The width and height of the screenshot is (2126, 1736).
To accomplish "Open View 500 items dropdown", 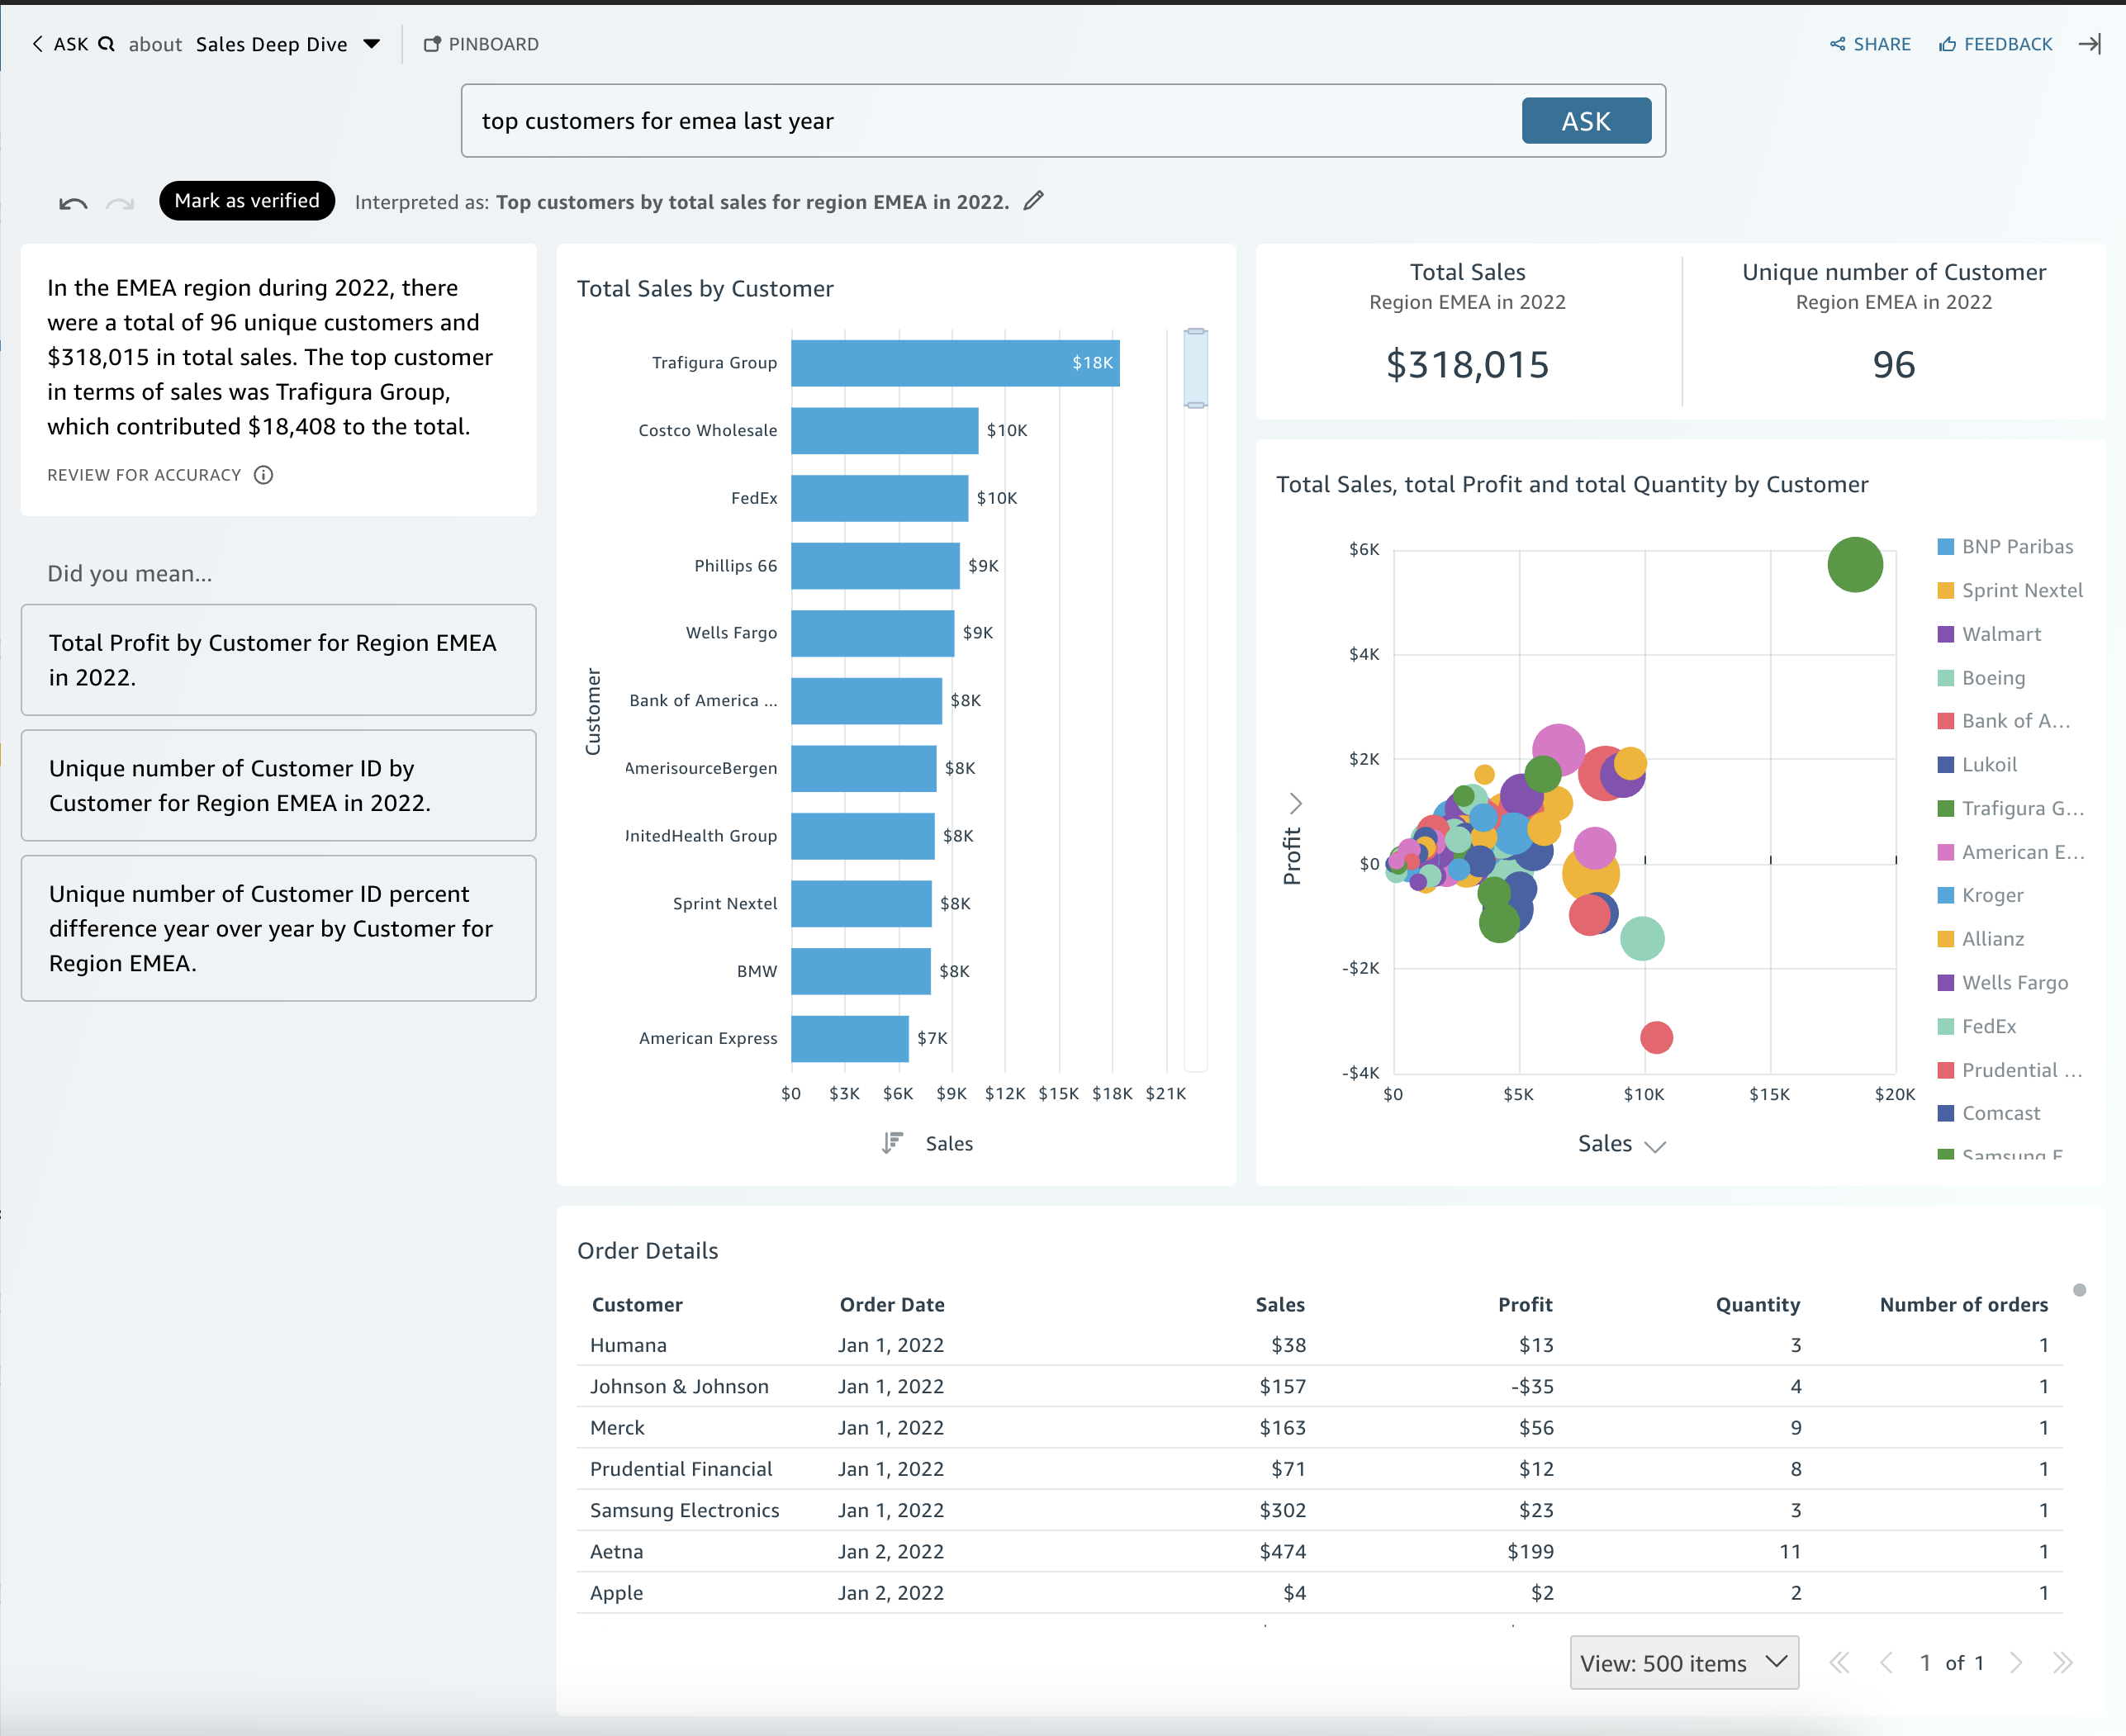I will (x=1679, y=1660).
